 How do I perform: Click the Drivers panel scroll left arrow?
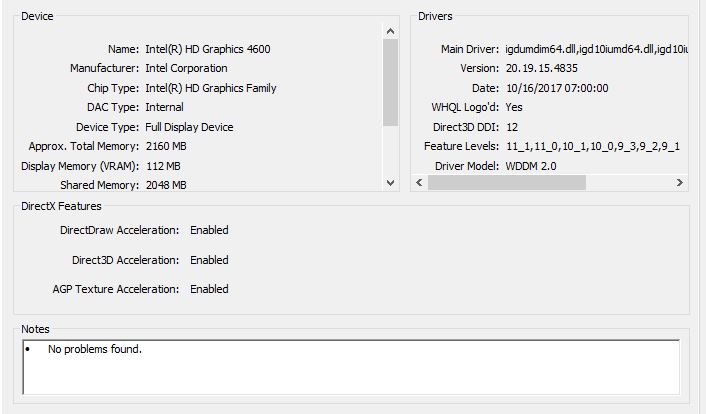[x=419, y=183]
